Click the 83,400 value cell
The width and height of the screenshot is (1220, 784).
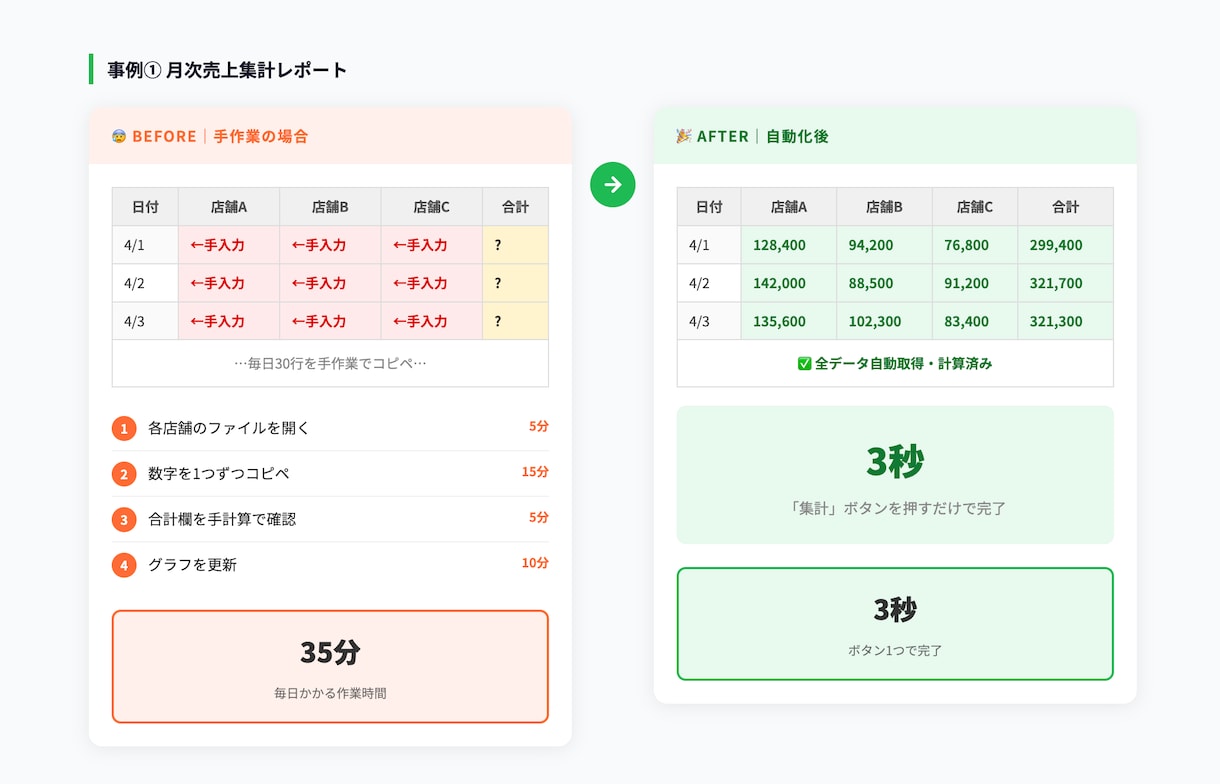click(x=975, y=321)
